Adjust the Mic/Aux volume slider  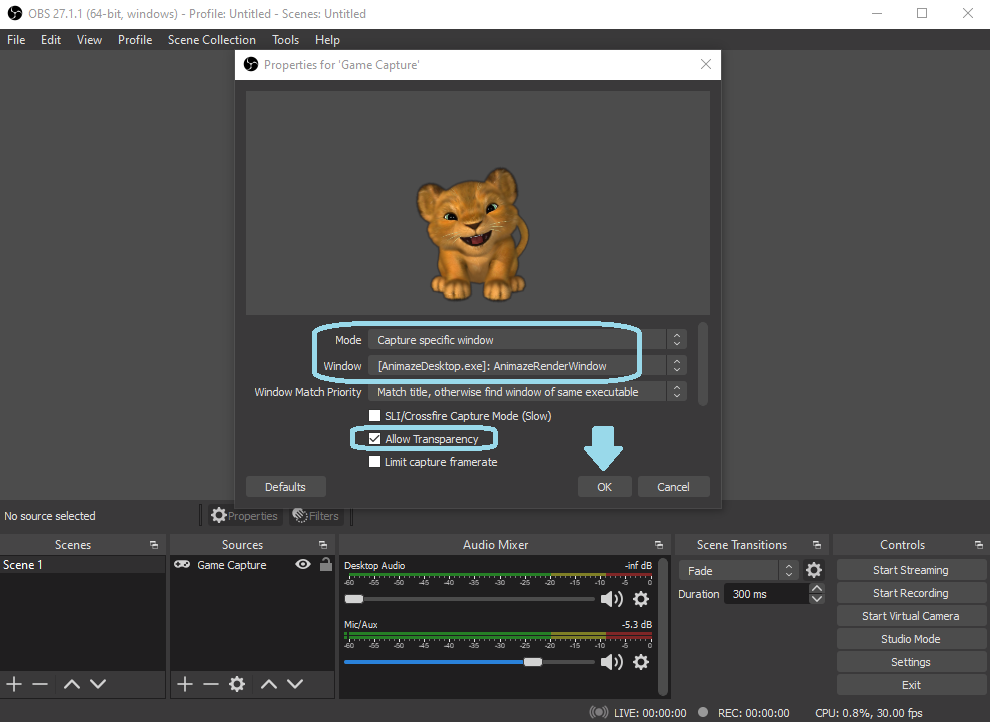pos(532,662)
